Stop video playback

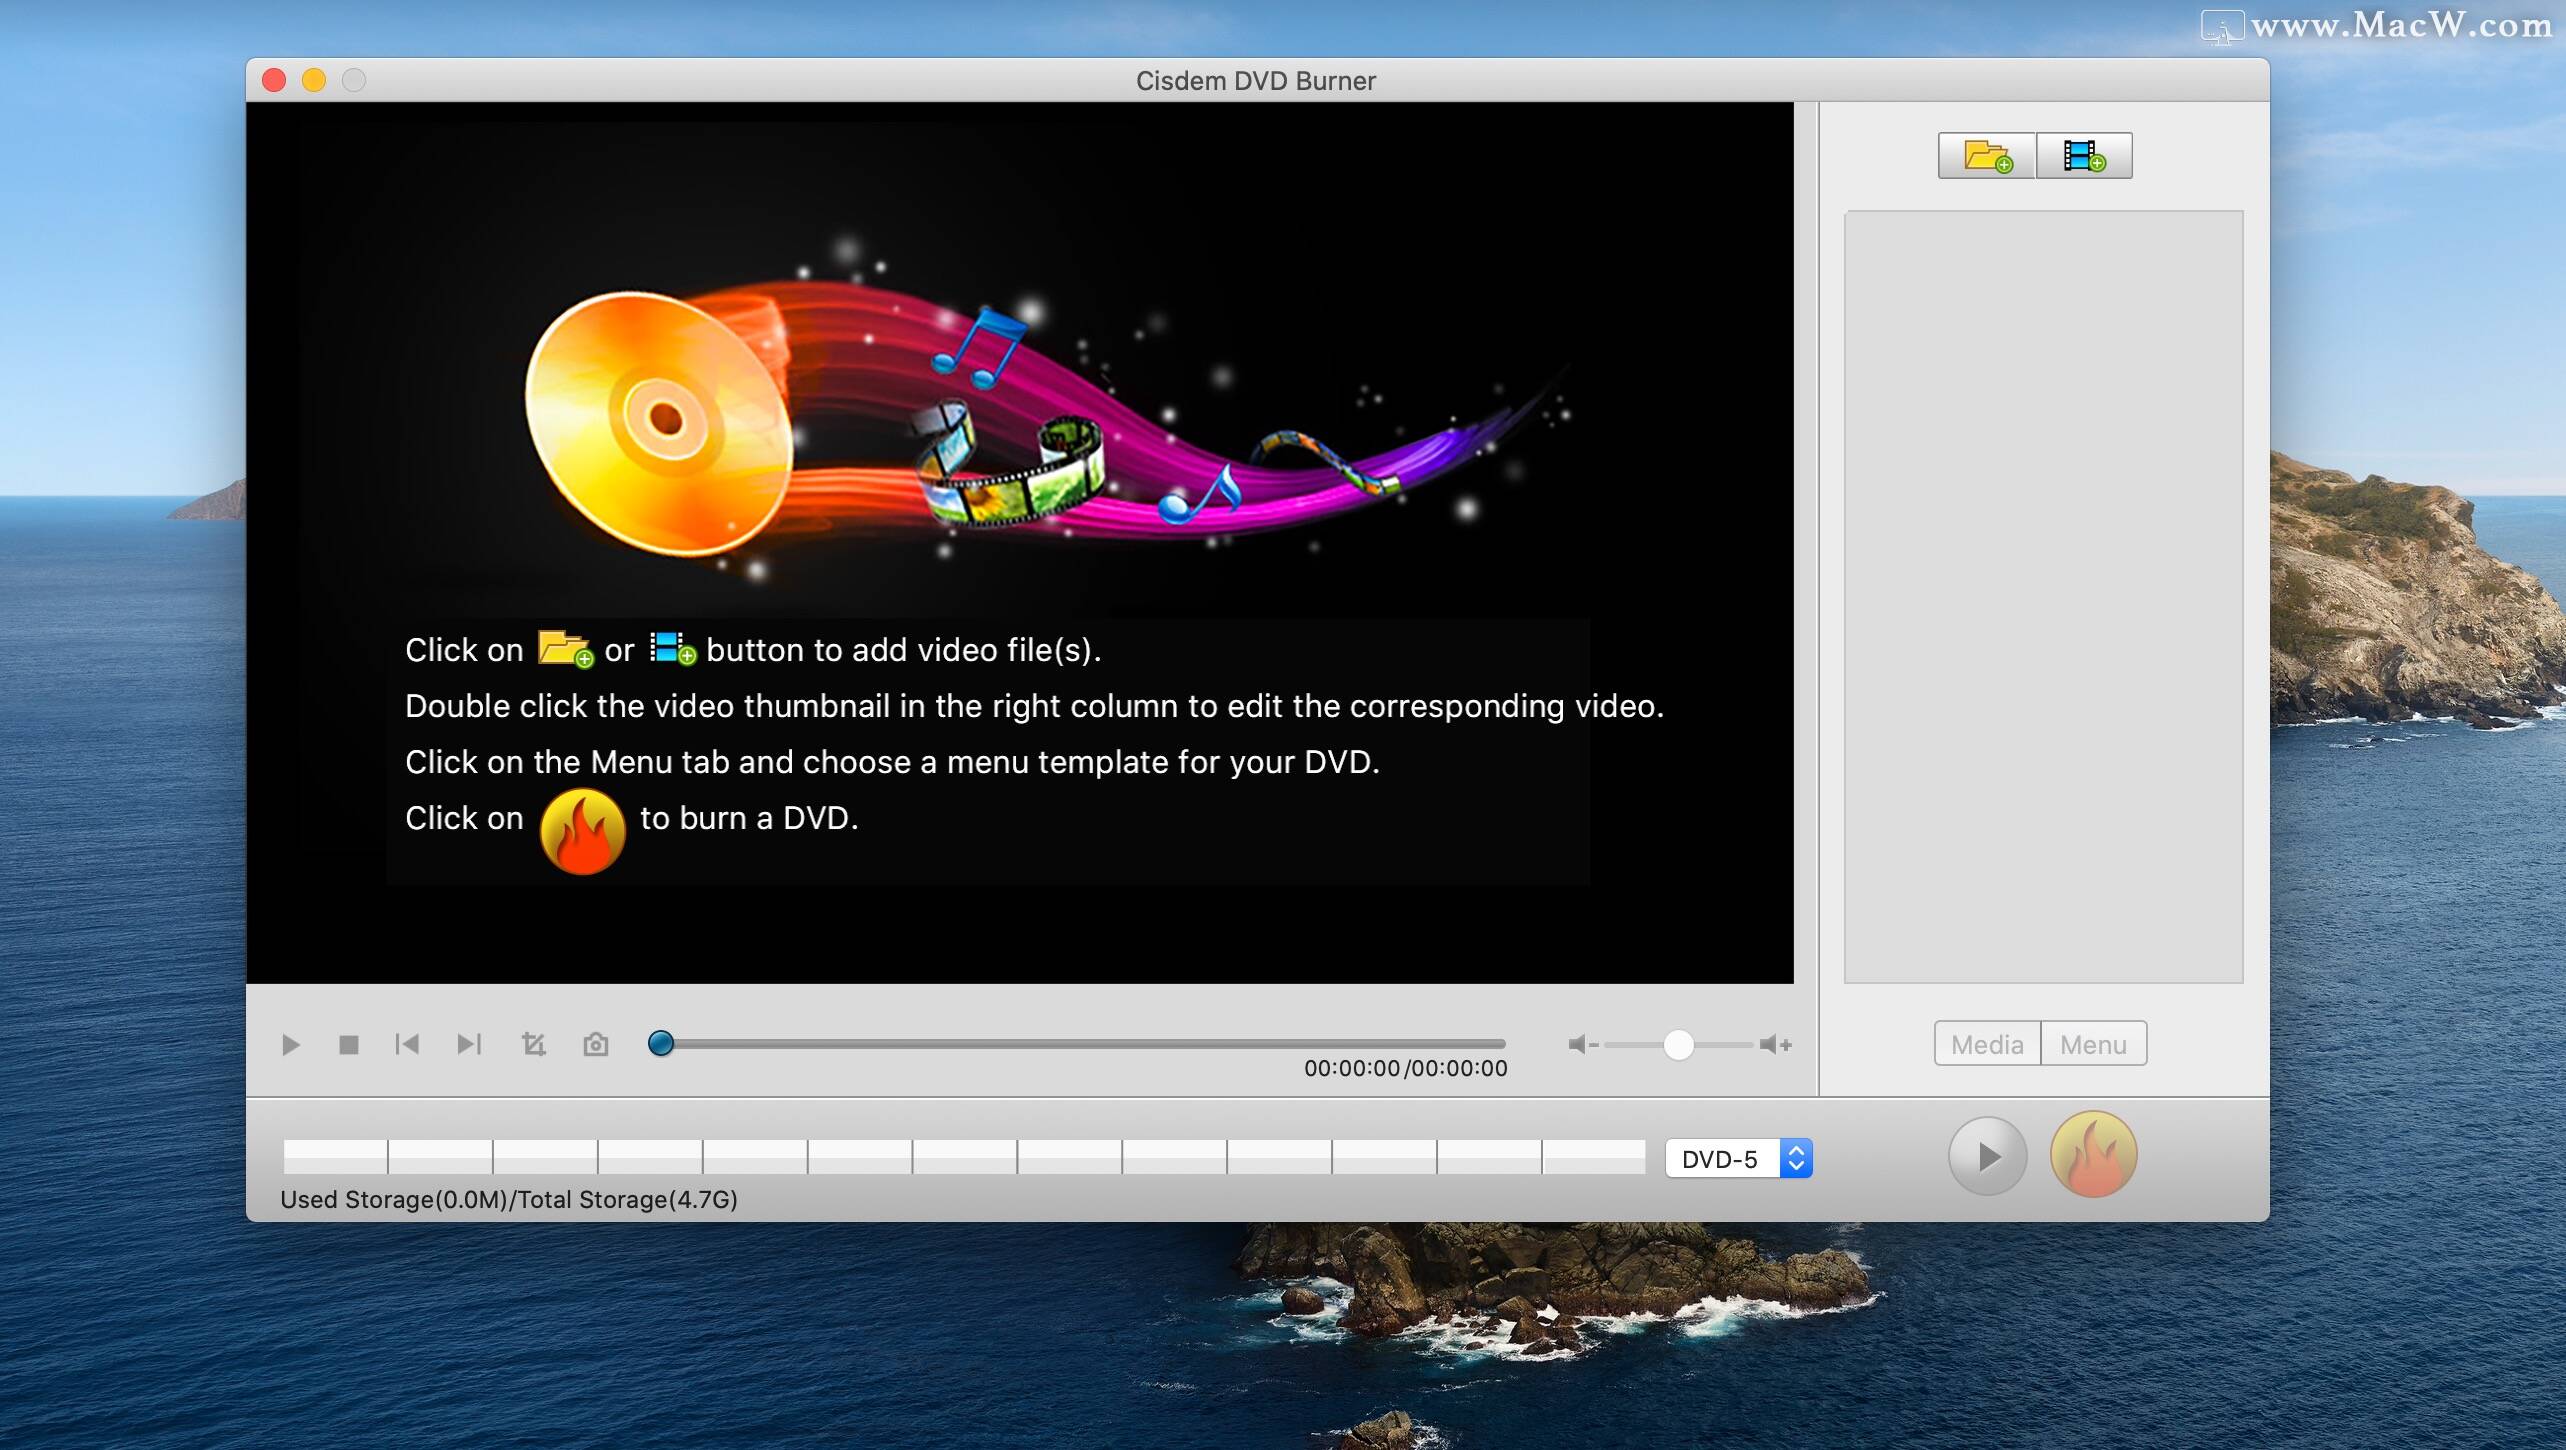[348, 1044]
